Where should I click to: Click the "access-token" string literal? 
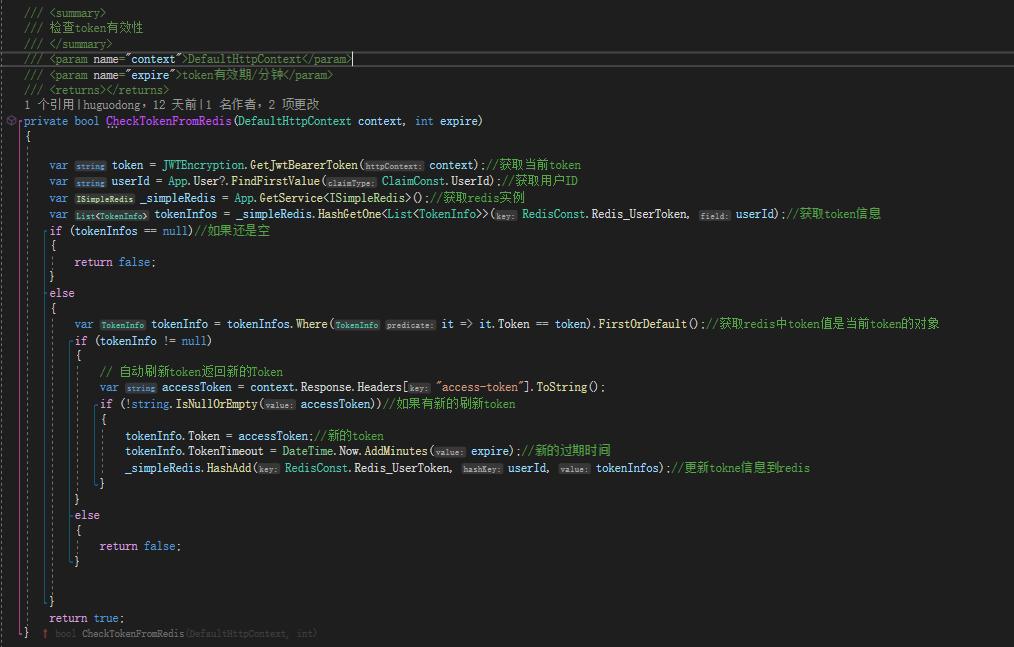tap(483, 387)
